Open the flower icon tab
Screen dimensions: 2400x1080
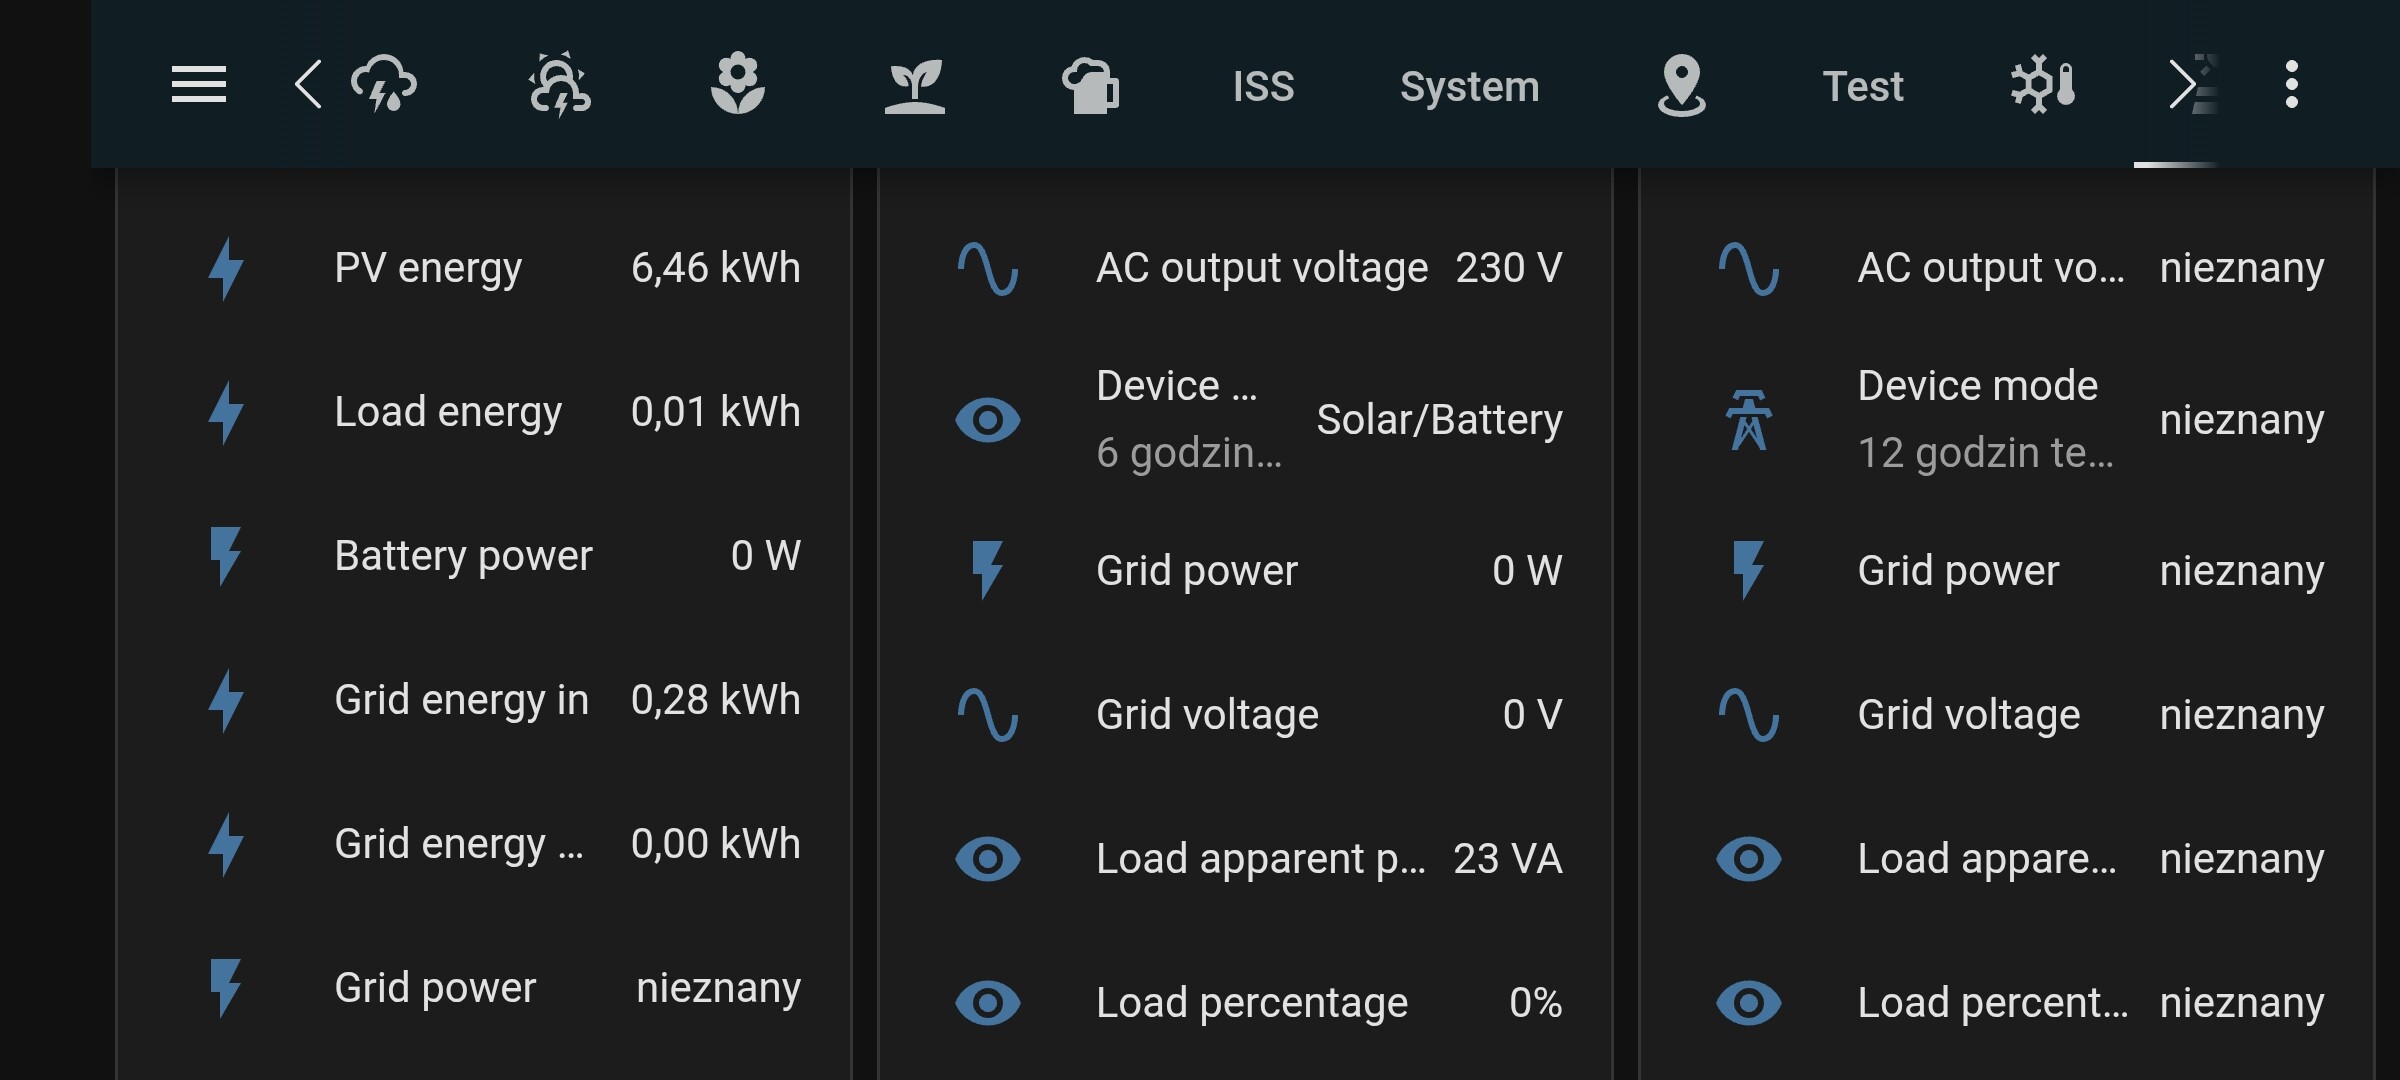[738, 85]
